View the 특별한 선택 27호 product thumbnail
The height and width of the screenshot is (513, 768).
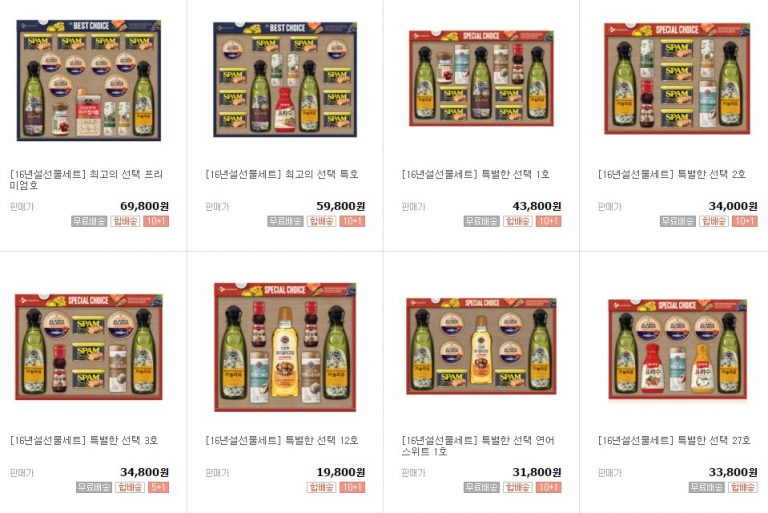tap(677, 349)
